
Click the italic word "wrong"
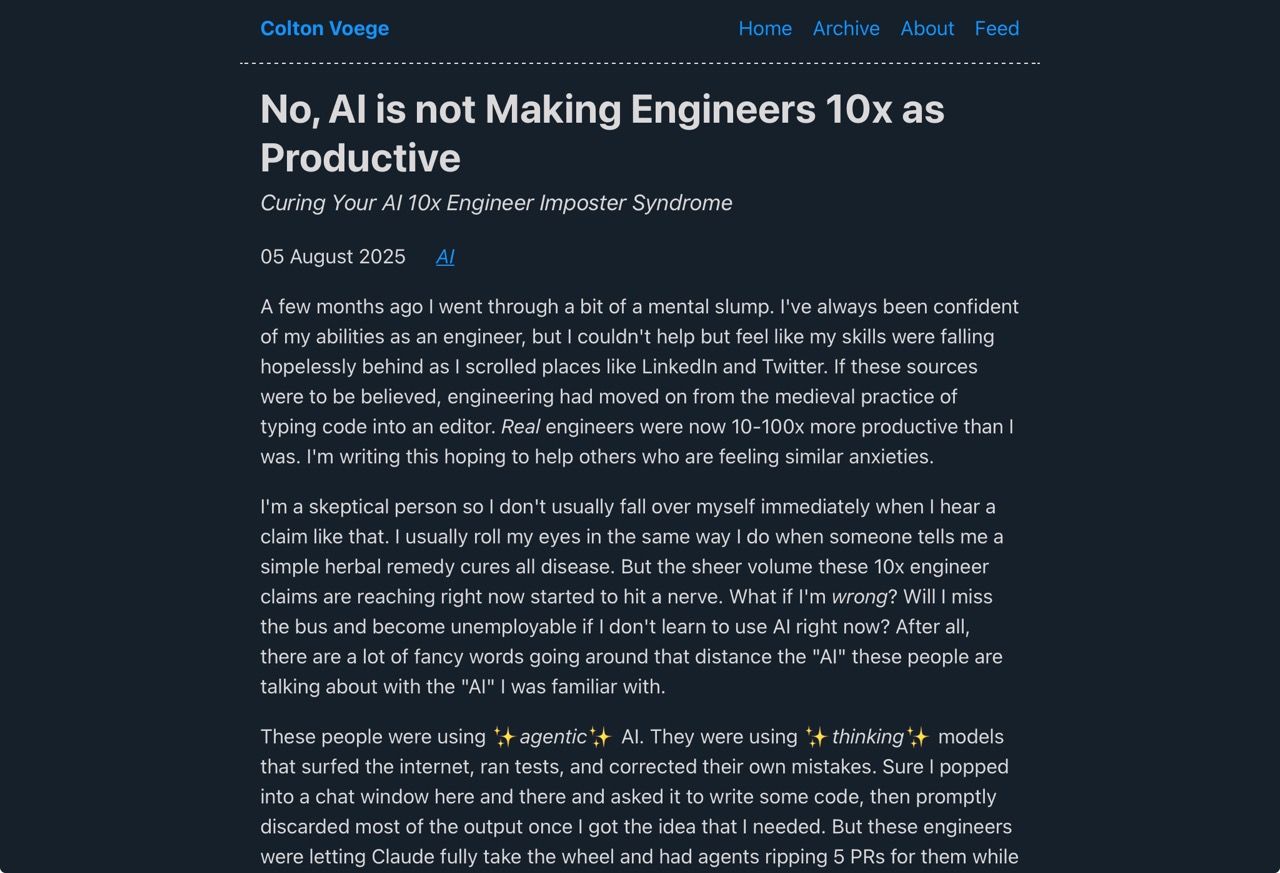(x=859, y=597)
